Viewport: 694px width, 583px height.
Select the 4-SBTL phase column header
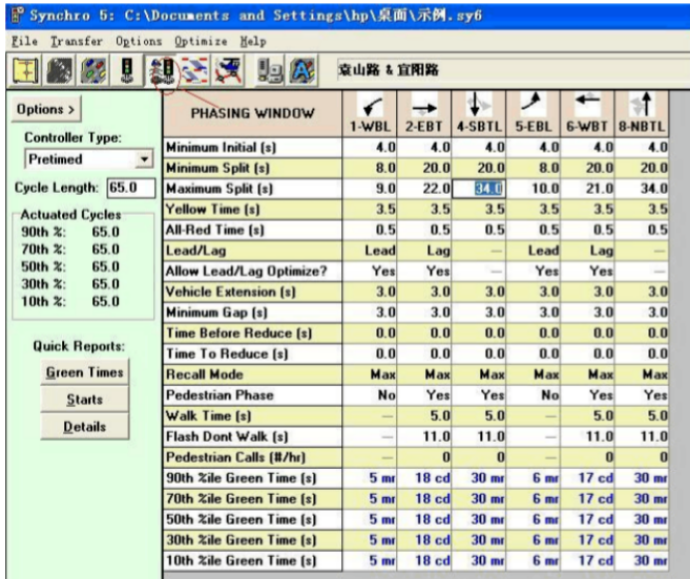(x=479, y=114)
